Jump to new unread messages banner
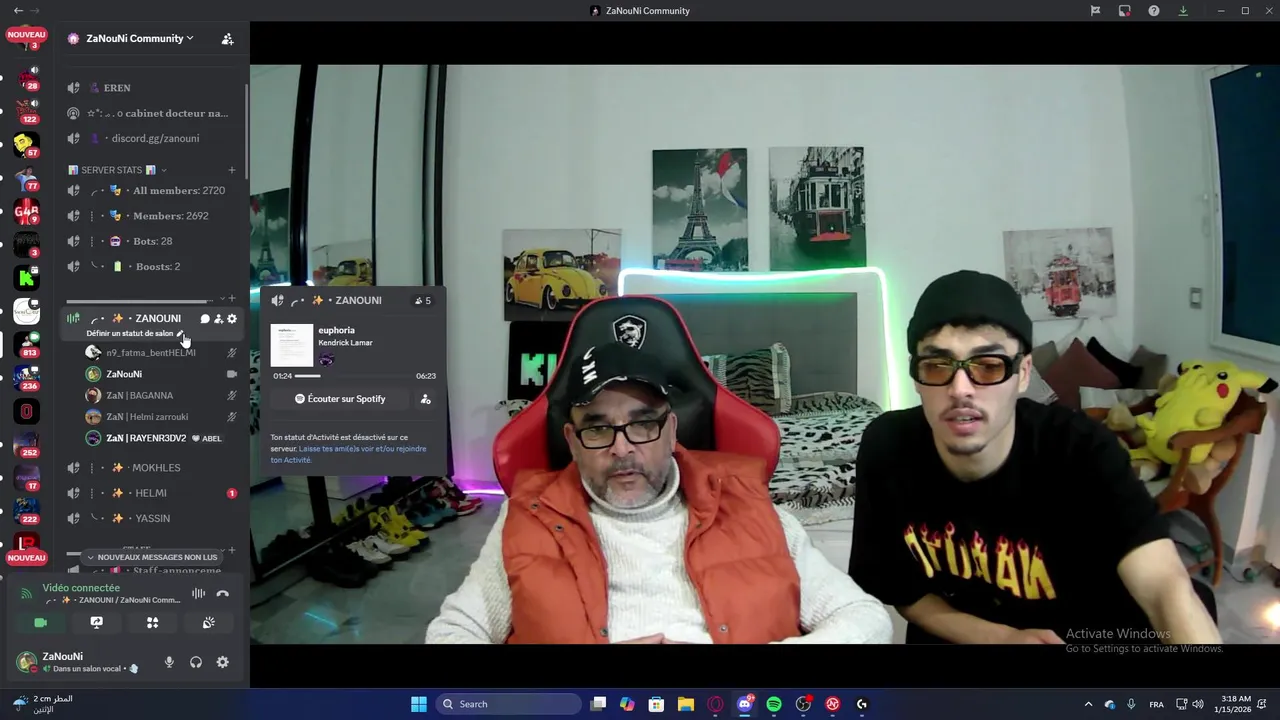 click(152, 557)
